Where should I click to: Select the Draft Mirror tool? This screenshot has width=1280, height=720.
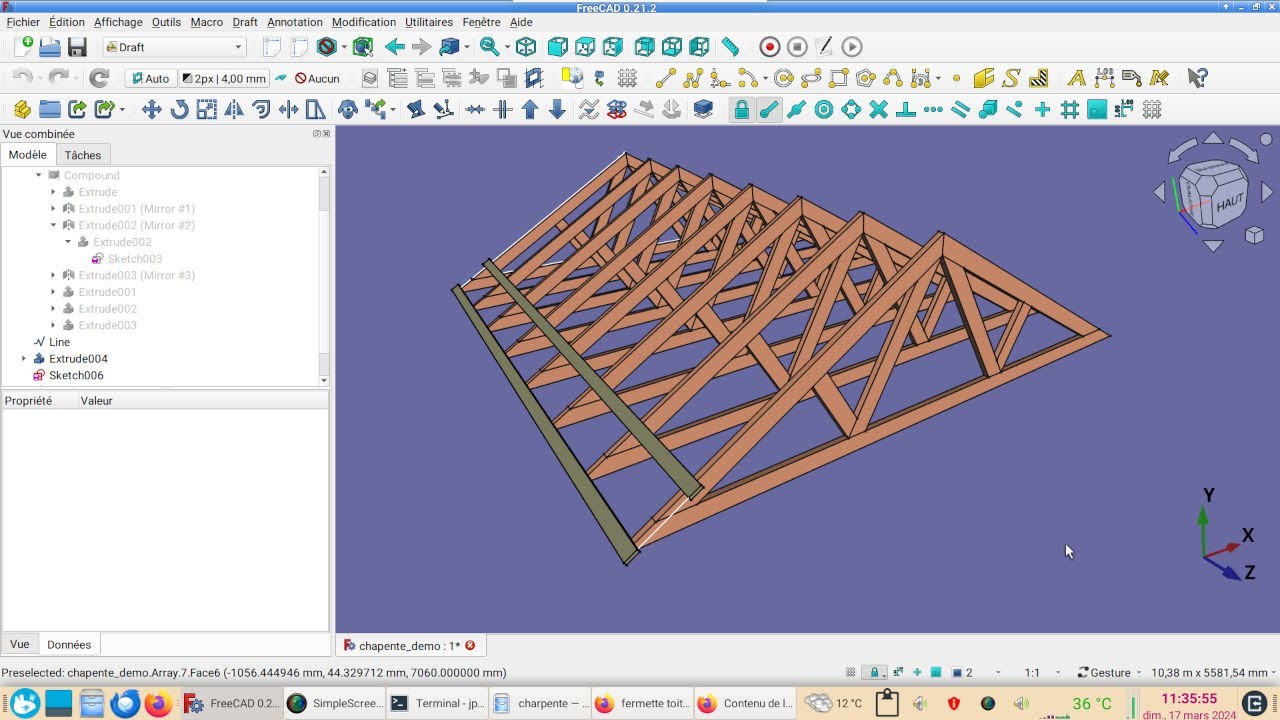tap(233, 109)
